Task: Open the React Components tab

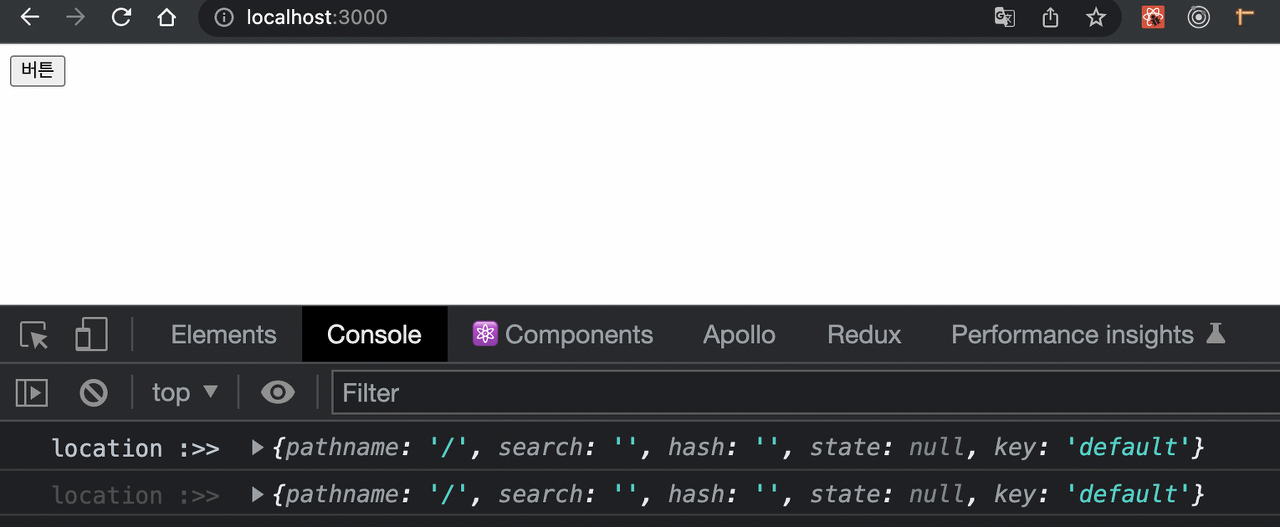Action: click(563, 335)
